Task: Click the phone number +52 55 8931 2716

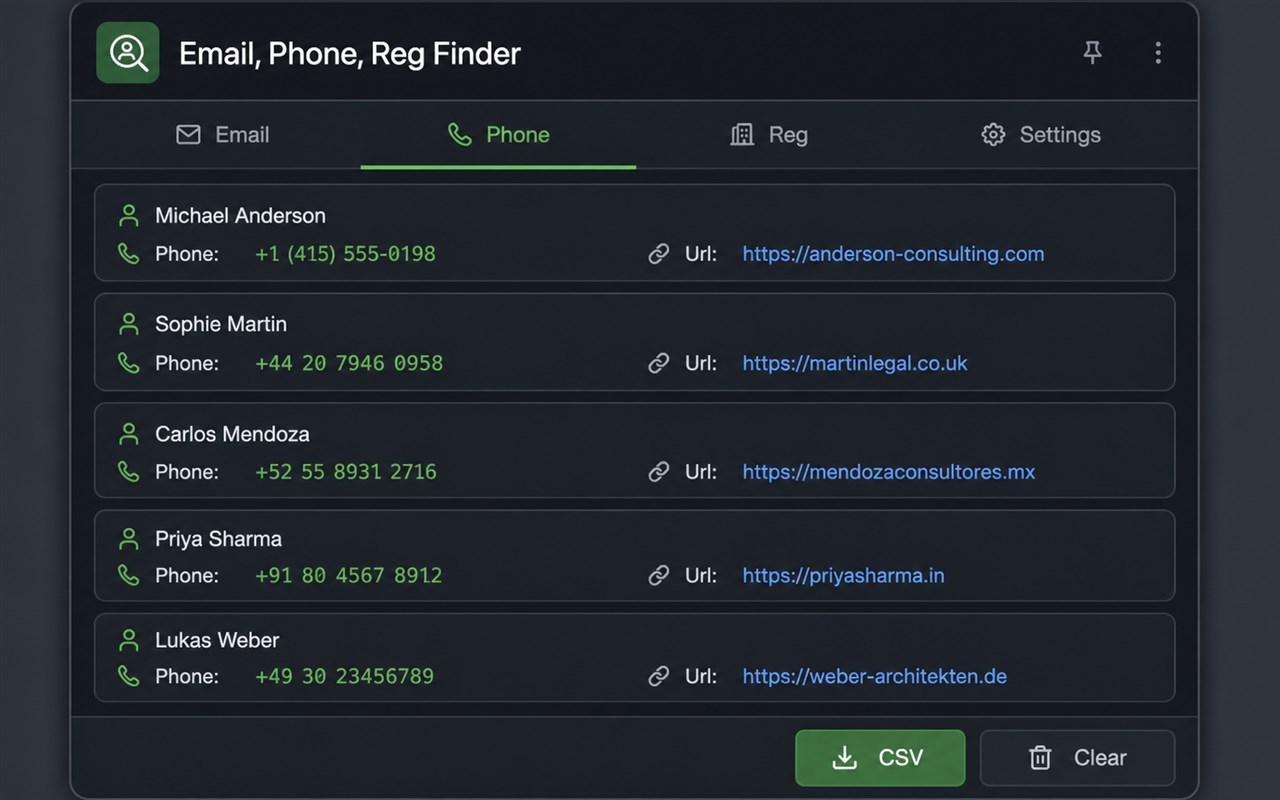Action: pyautogui.click(x=346, y=472)
